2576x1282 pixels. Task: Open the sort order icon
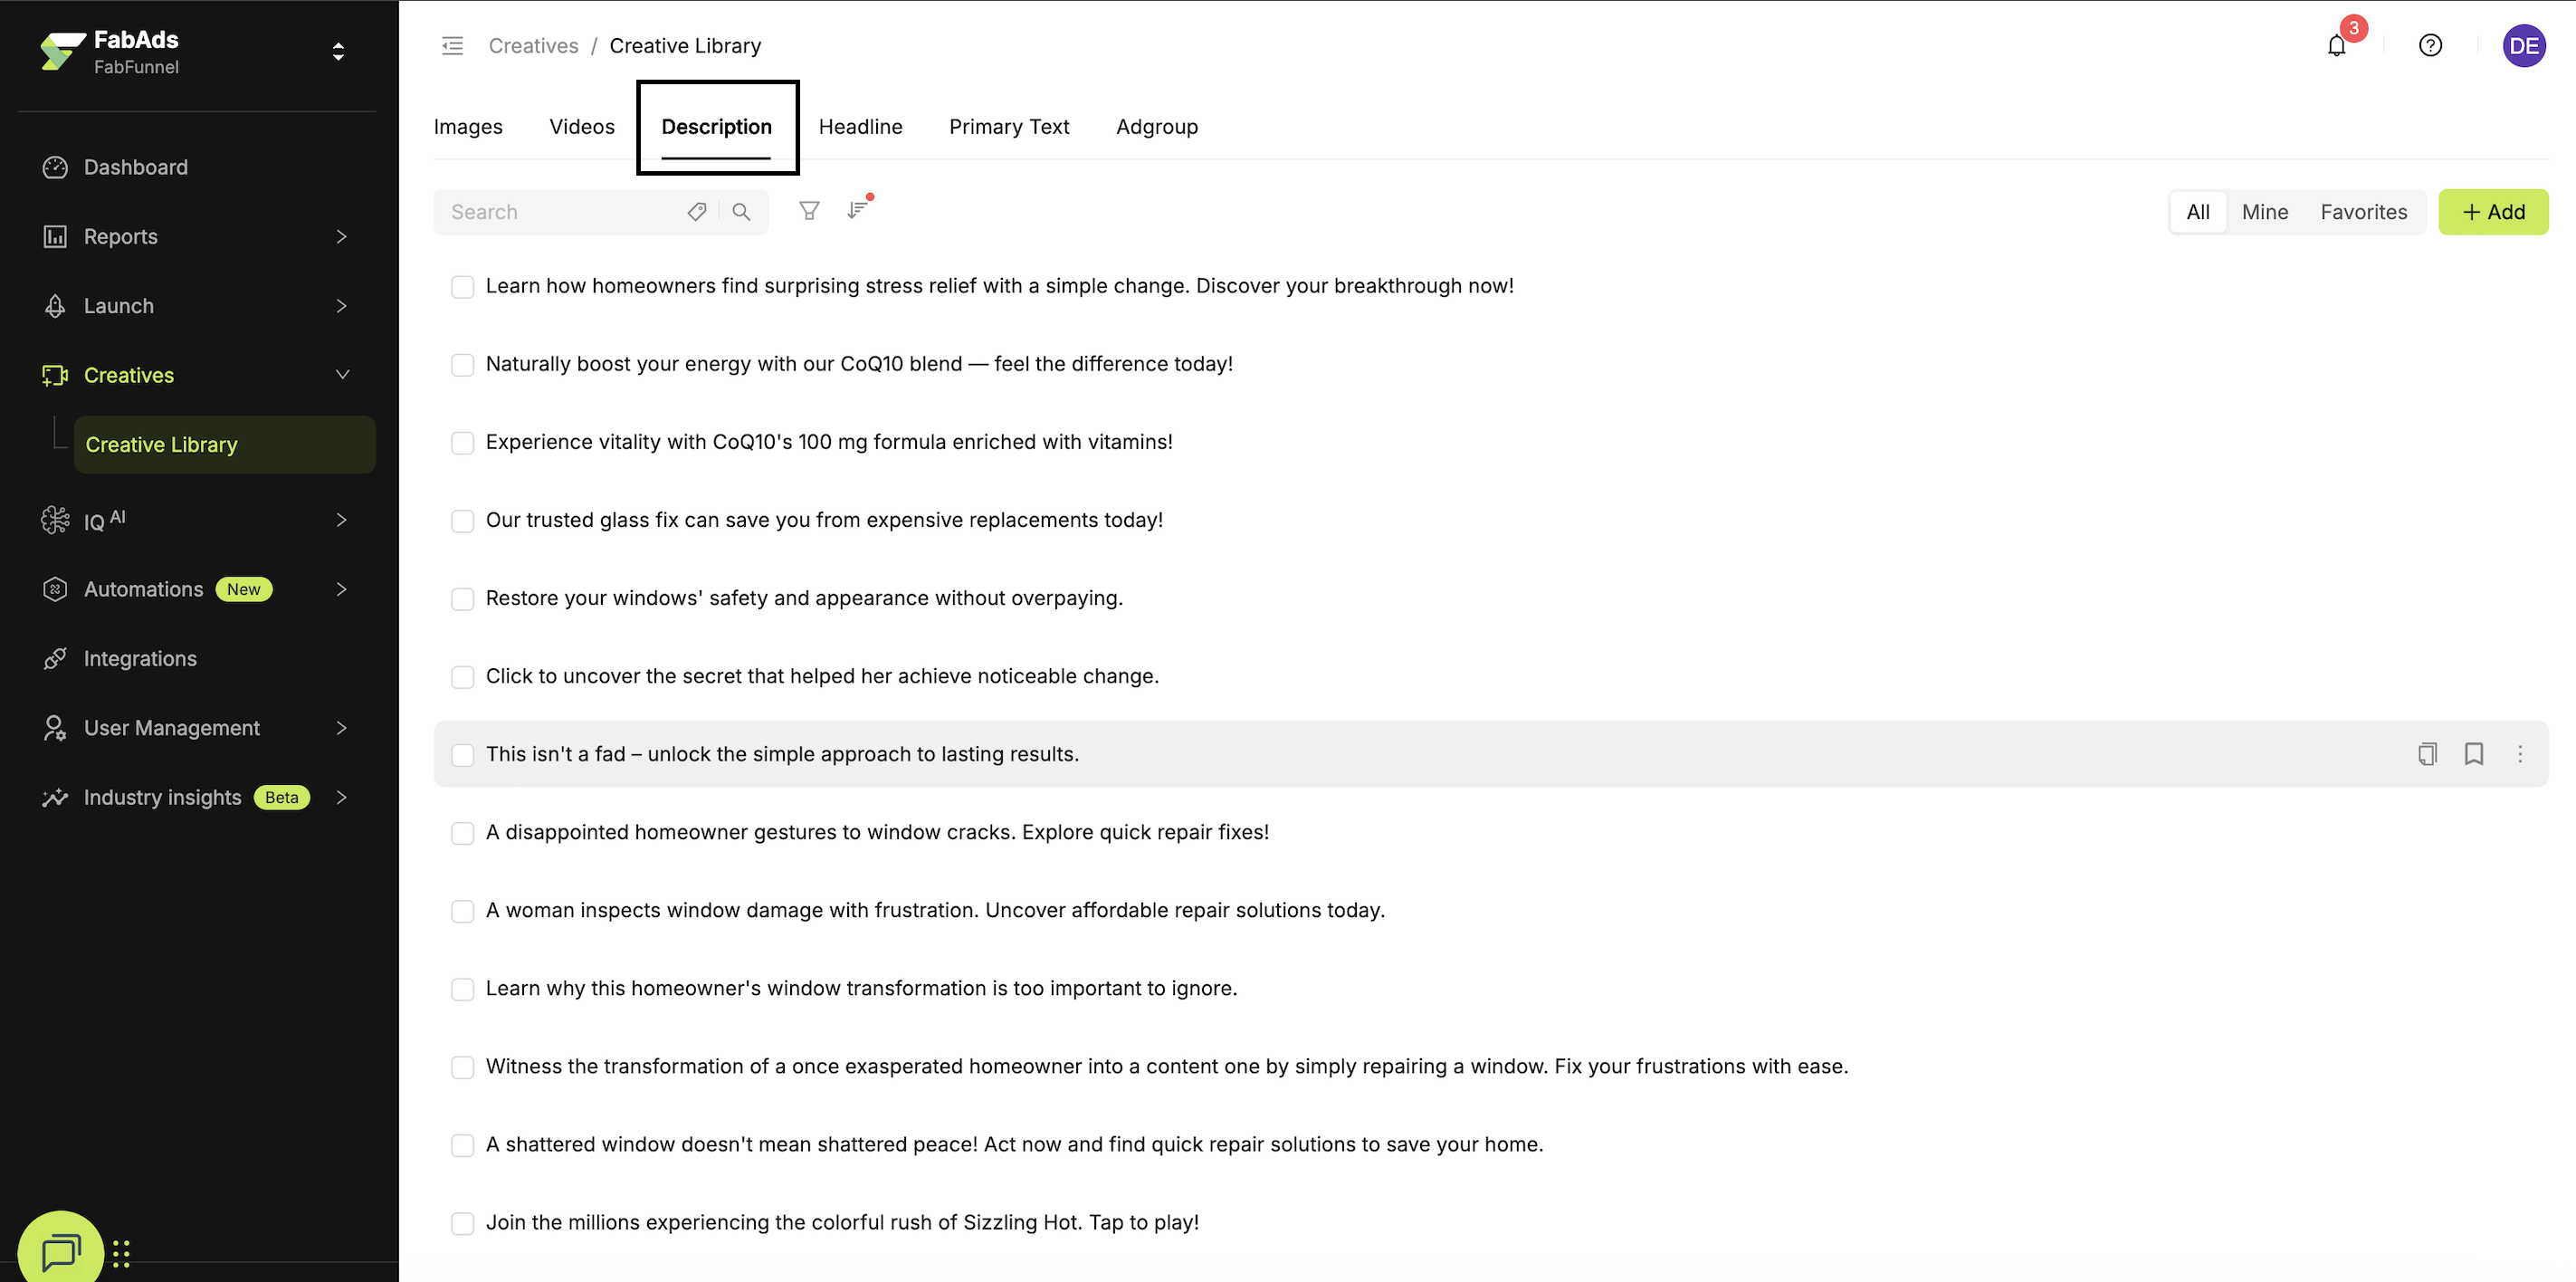point(857,210)
